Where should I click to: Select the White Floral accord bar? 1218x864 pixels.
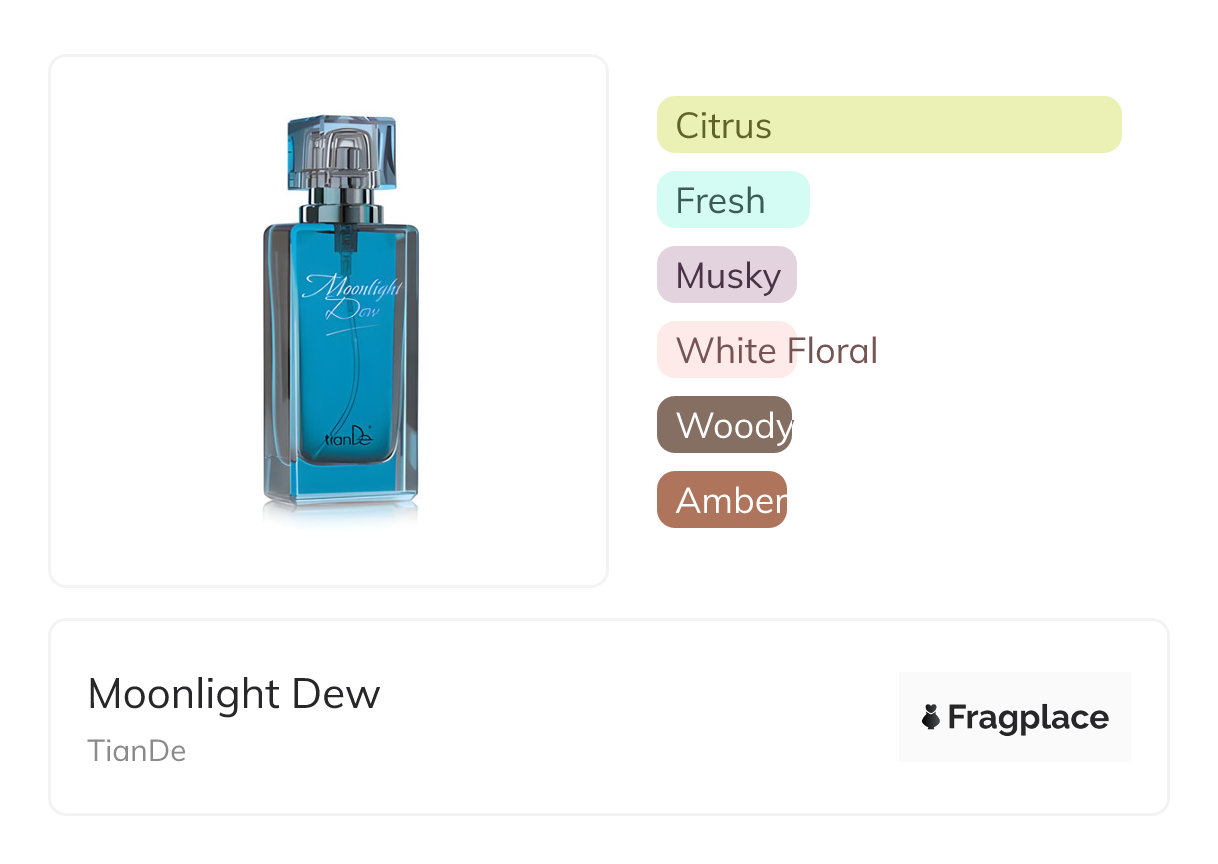[x=726, y=350]
